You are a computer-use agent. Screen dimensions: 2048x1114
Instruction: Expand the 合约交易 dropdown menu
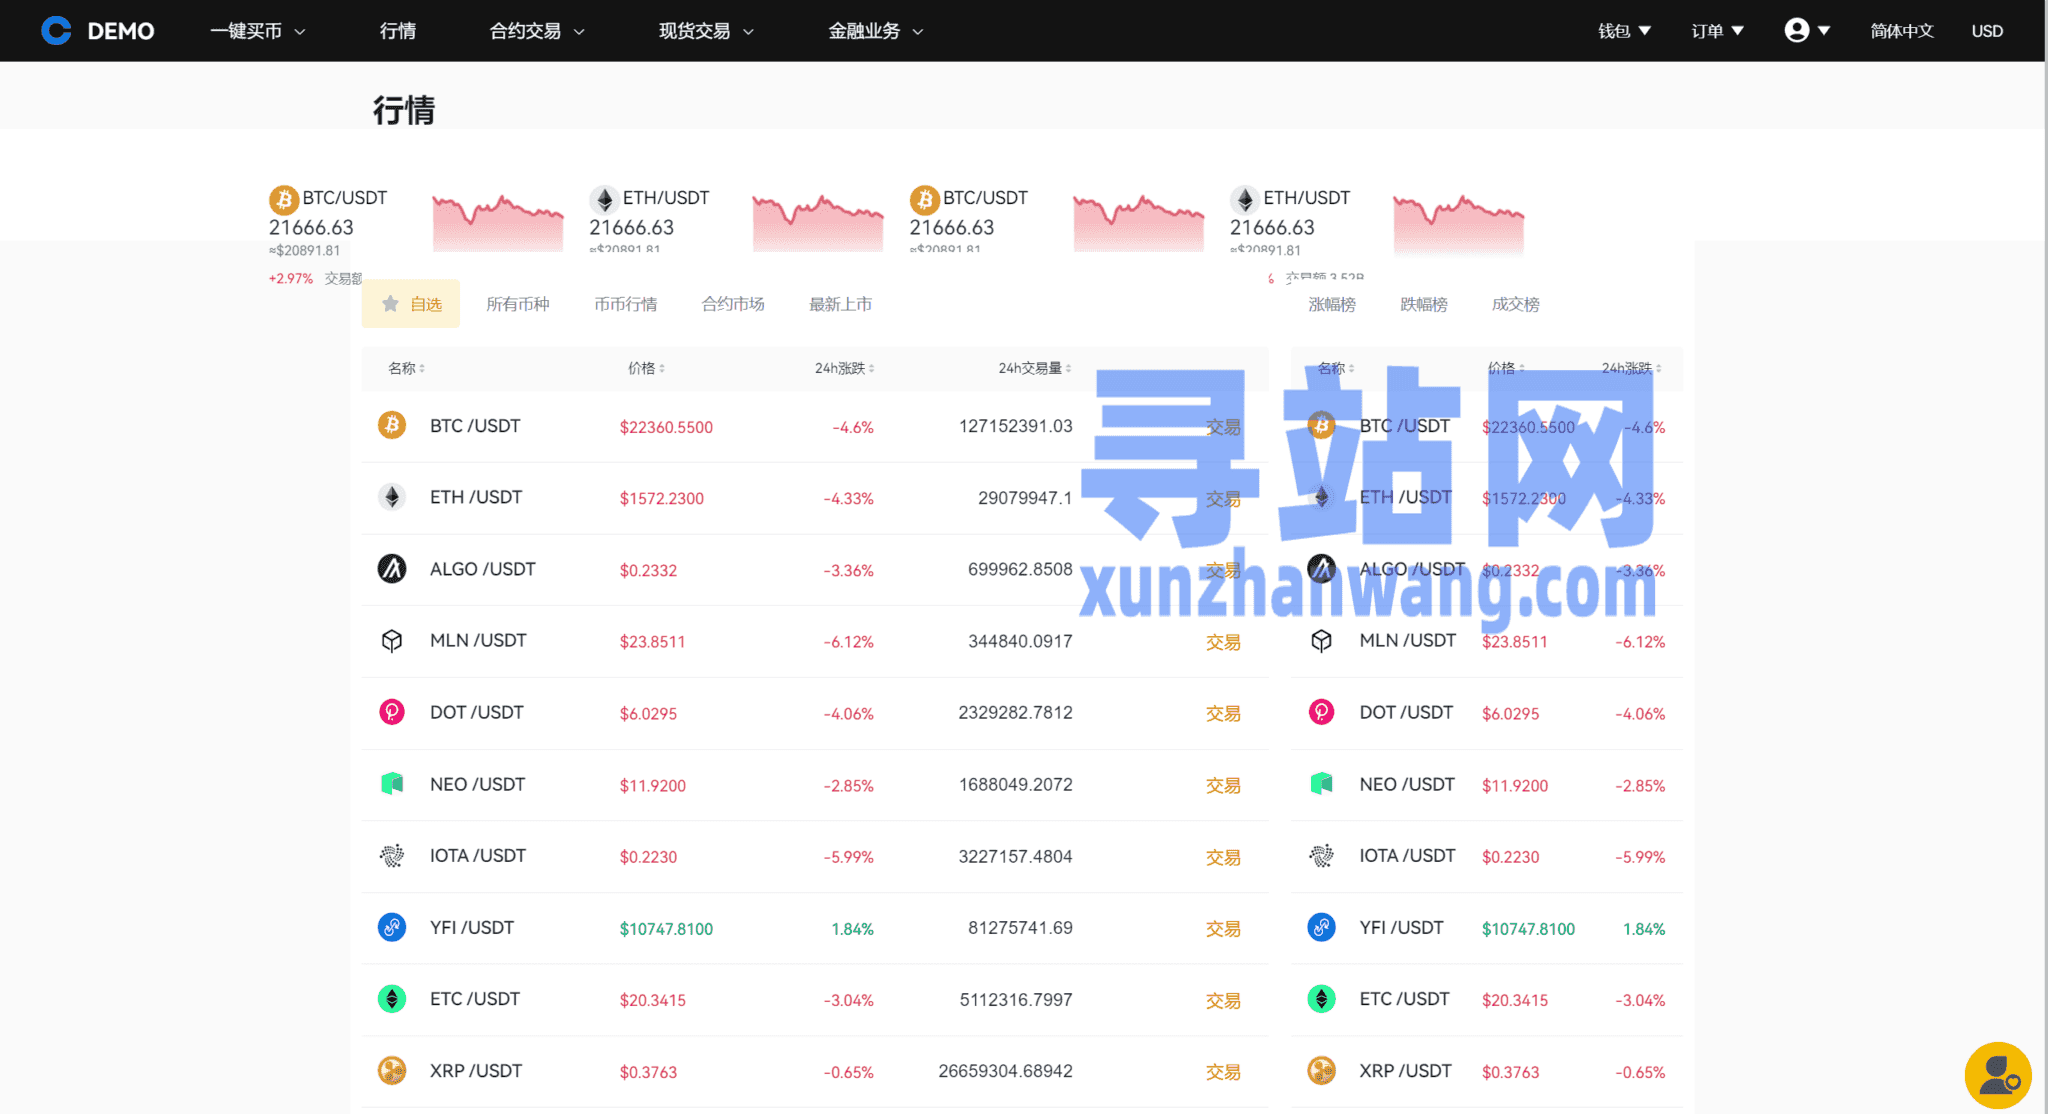click(537, 31)
